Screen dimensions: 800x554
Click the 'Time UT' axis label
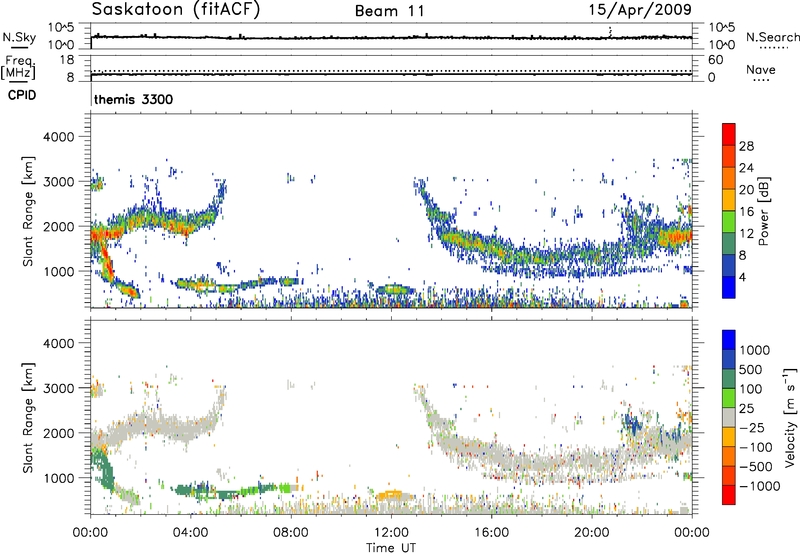(x=391, y=548)
